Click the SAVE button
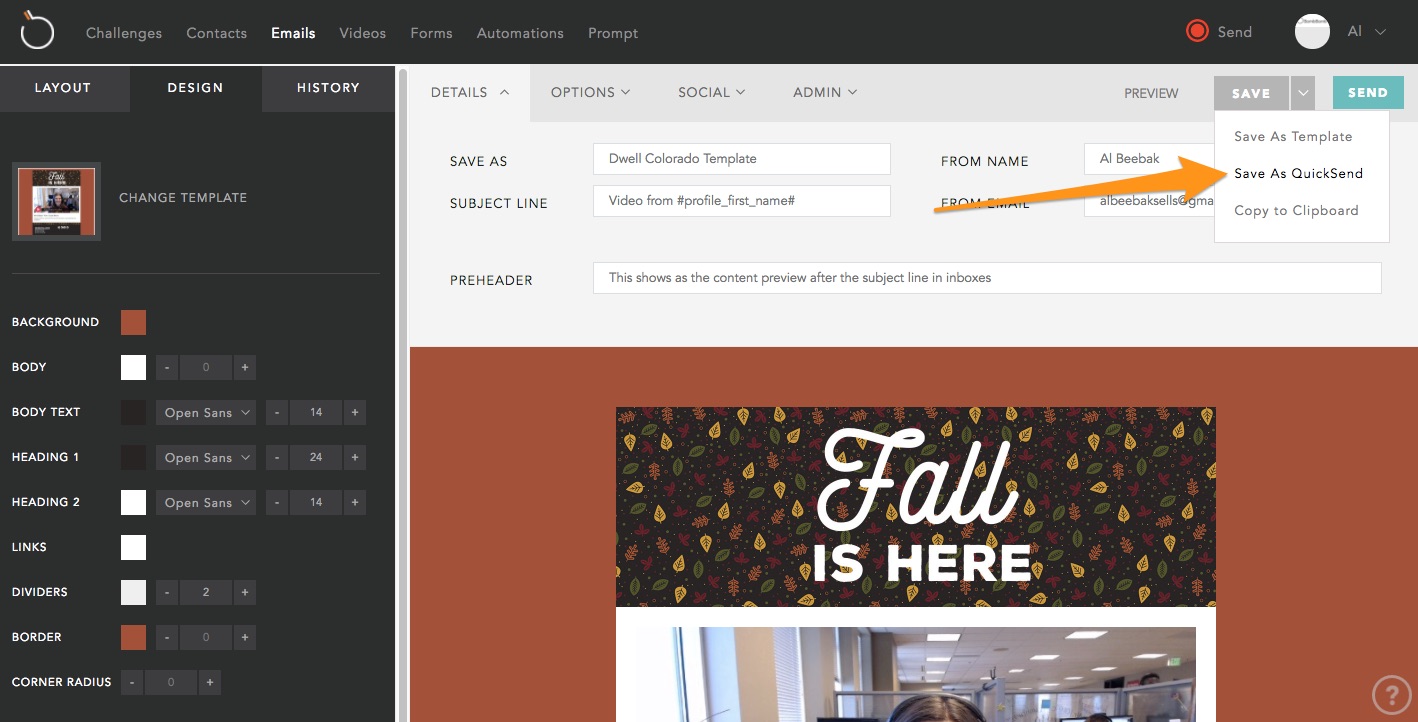 point(1251,93)
